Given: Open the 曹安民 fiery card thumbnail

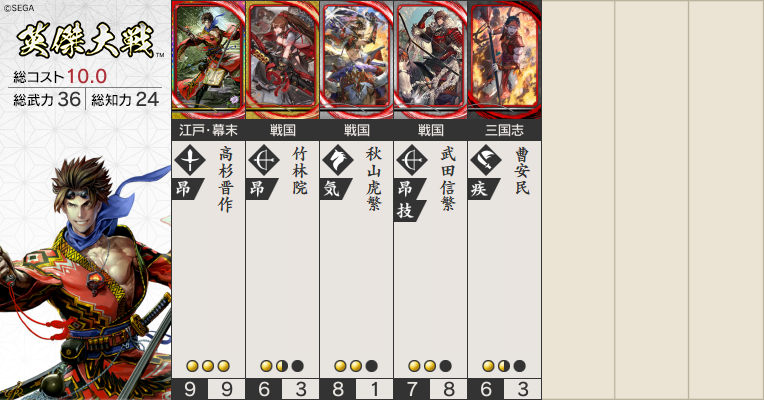Looking at the screenshot, I should click(x=505, y=59).
